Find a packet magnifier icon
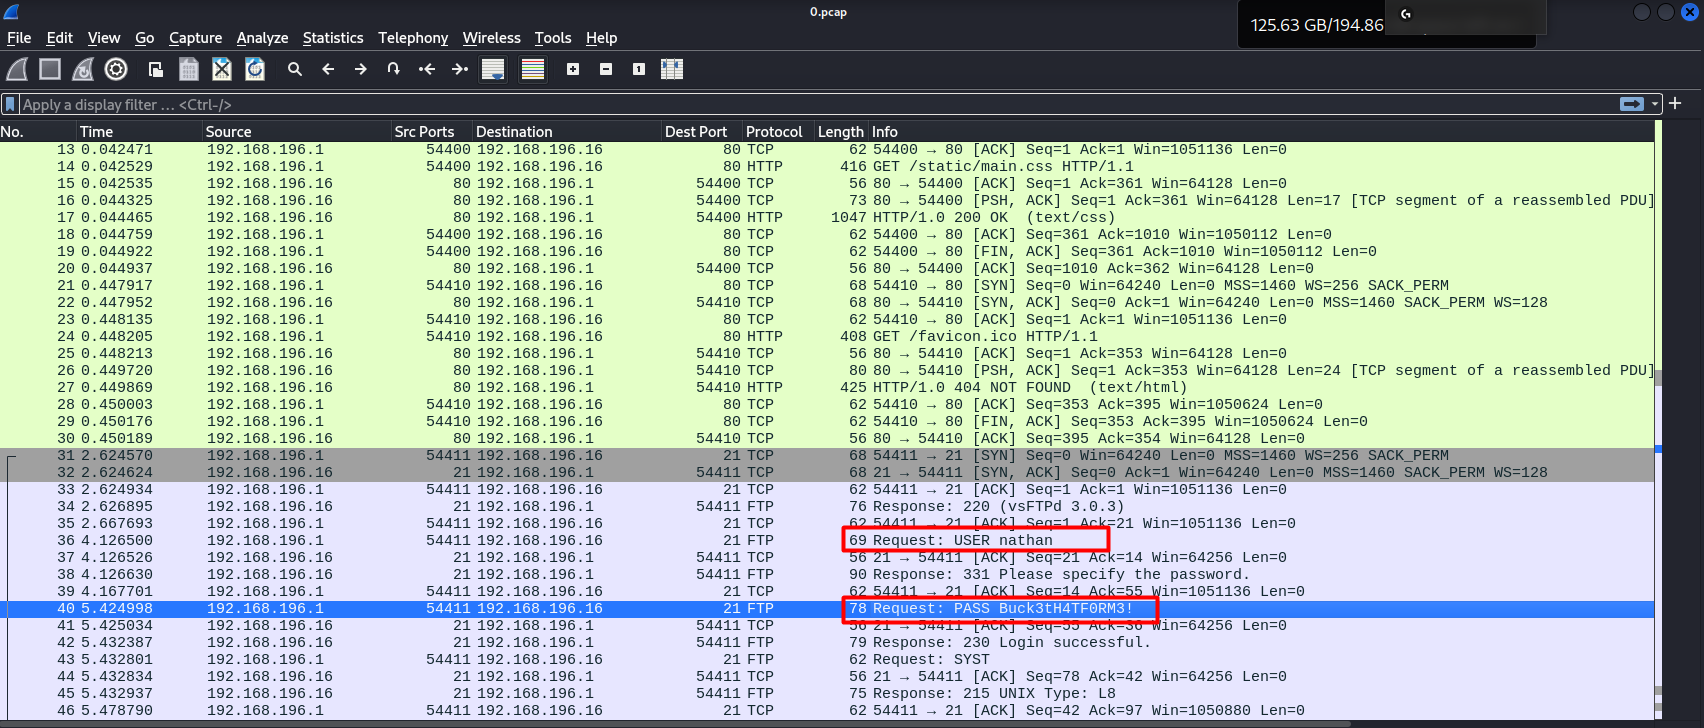The height and width of the screenshot is (728, 1704). [x=295, y=69]
